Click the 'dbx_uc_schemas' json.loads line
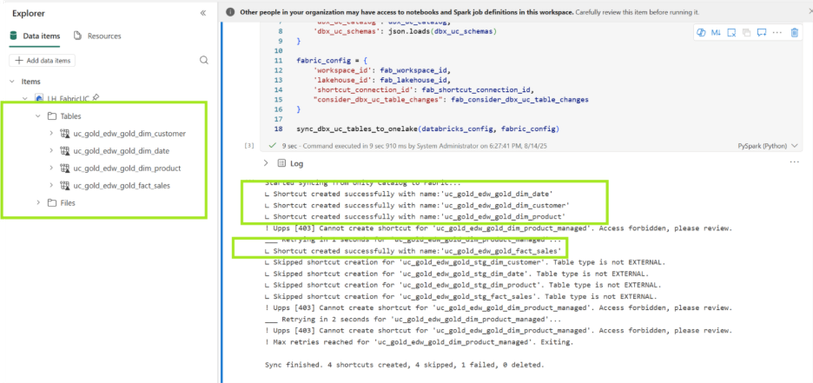This screenshot has width=813, height=383. (405, 31)
